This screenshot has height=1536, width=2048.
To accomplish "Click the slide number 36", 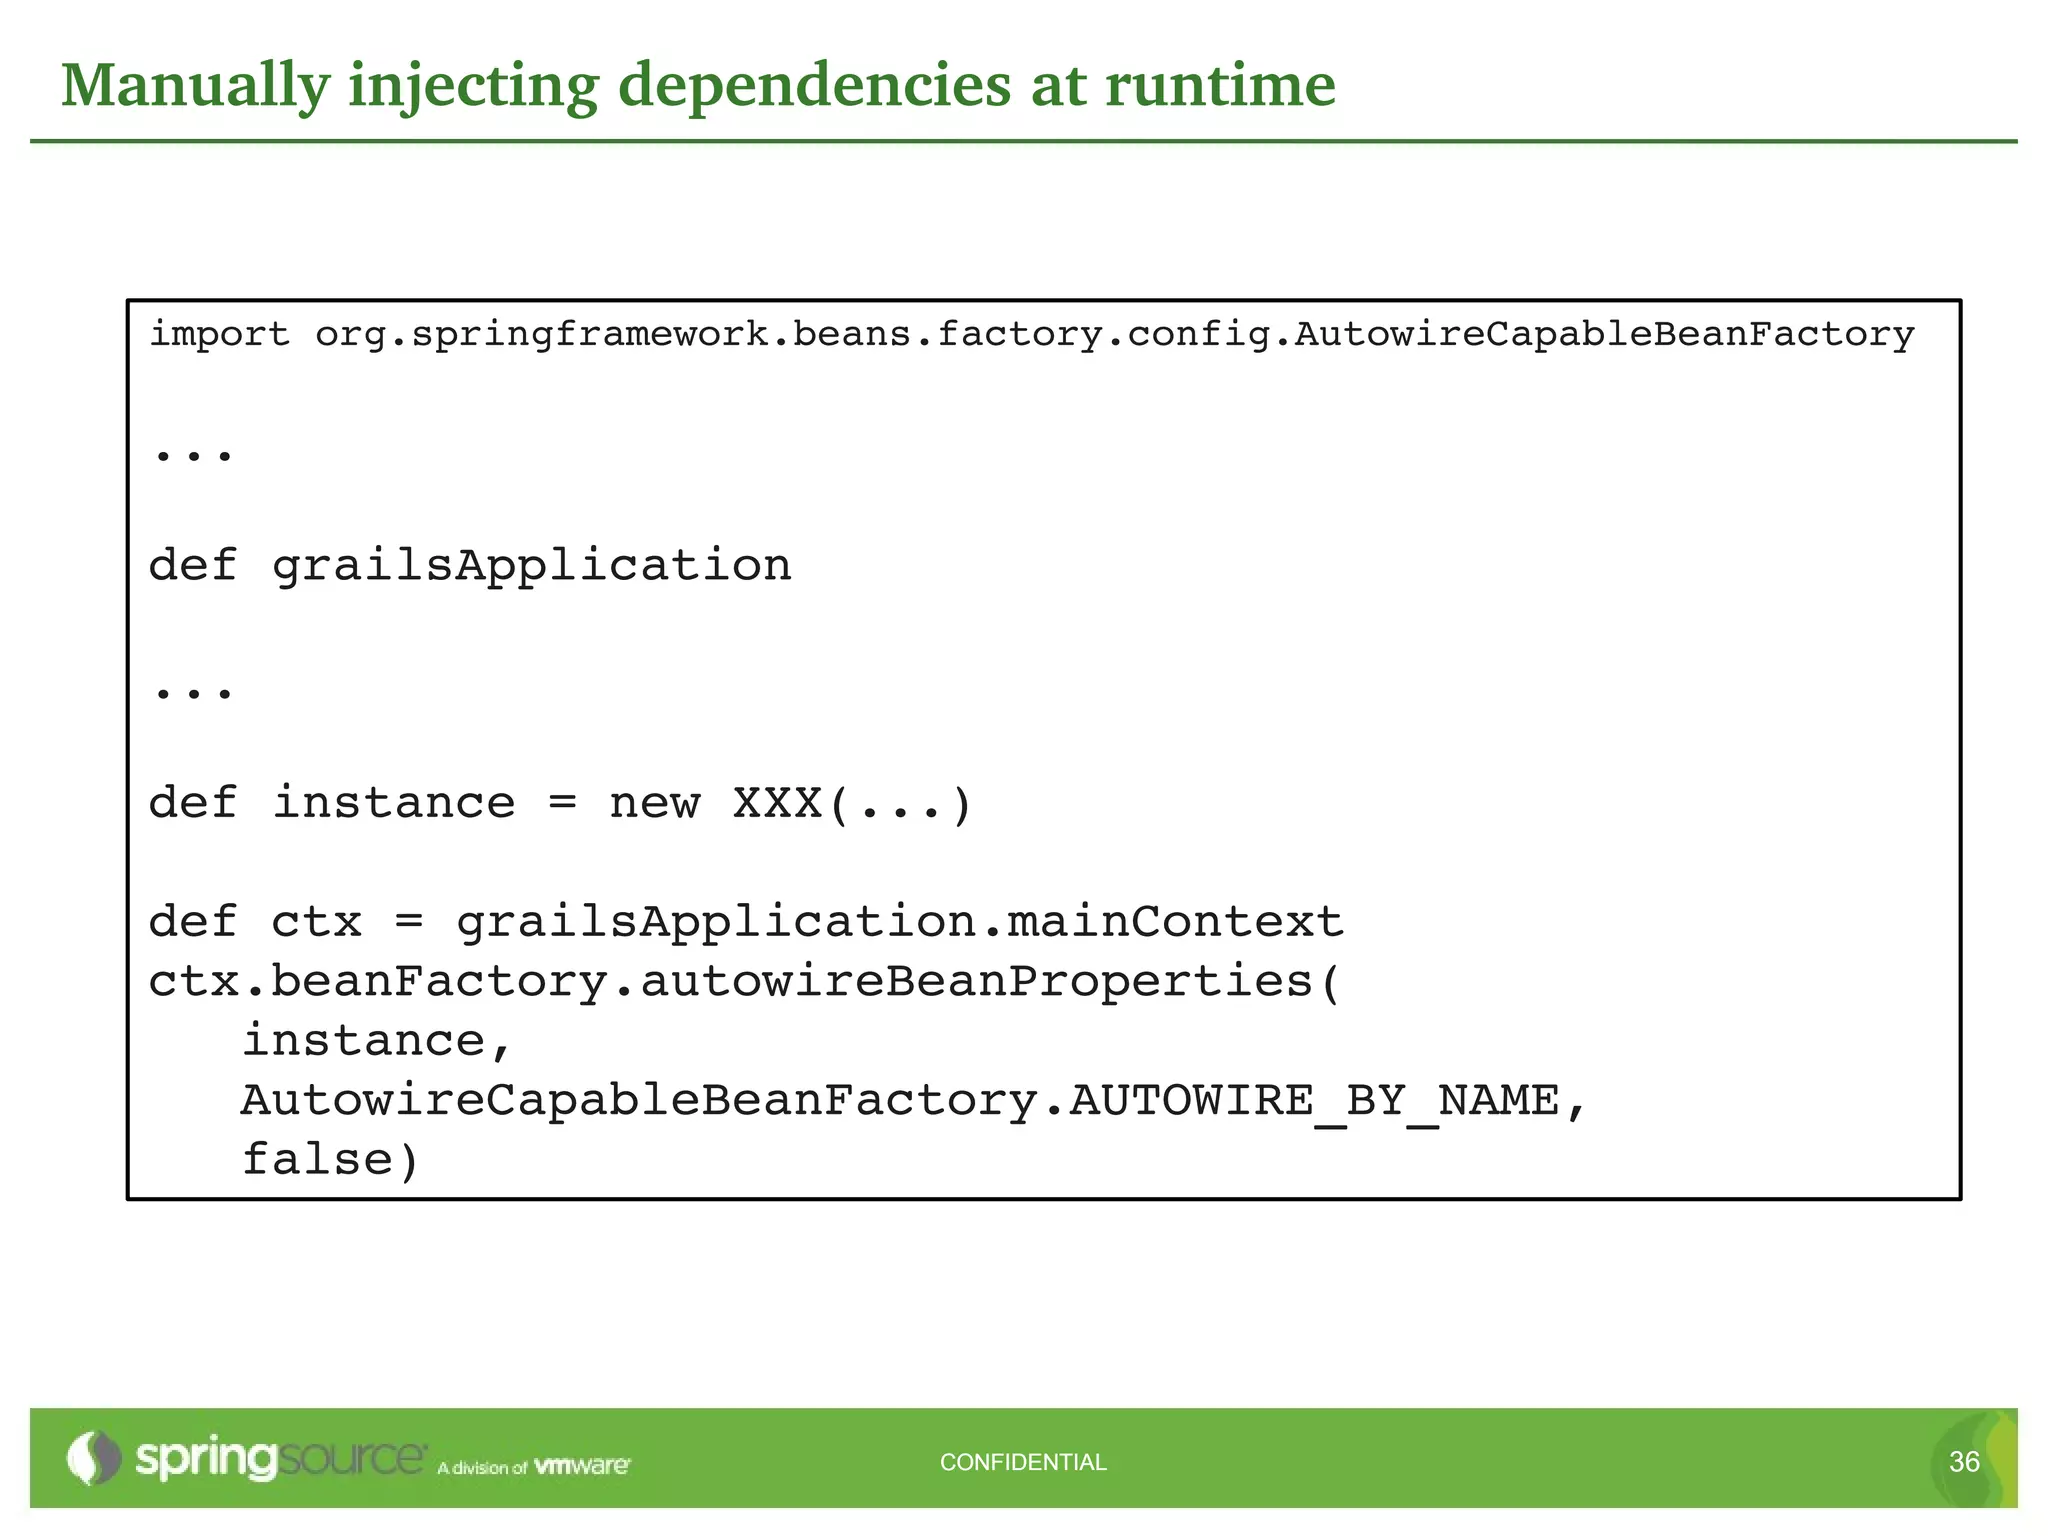I will coord(1964,1462).
